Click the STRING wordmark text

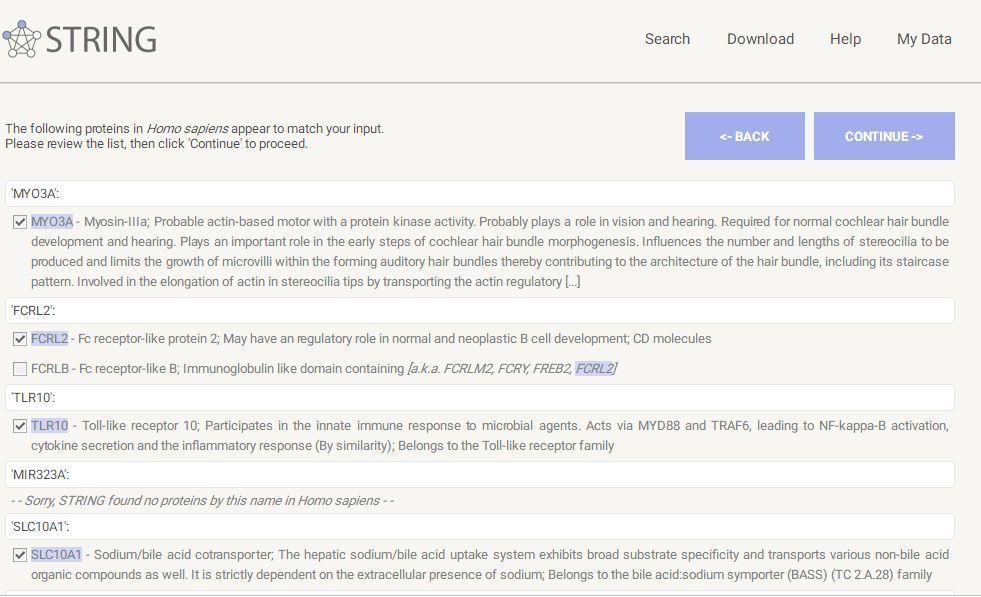click(x=101, y=39)
